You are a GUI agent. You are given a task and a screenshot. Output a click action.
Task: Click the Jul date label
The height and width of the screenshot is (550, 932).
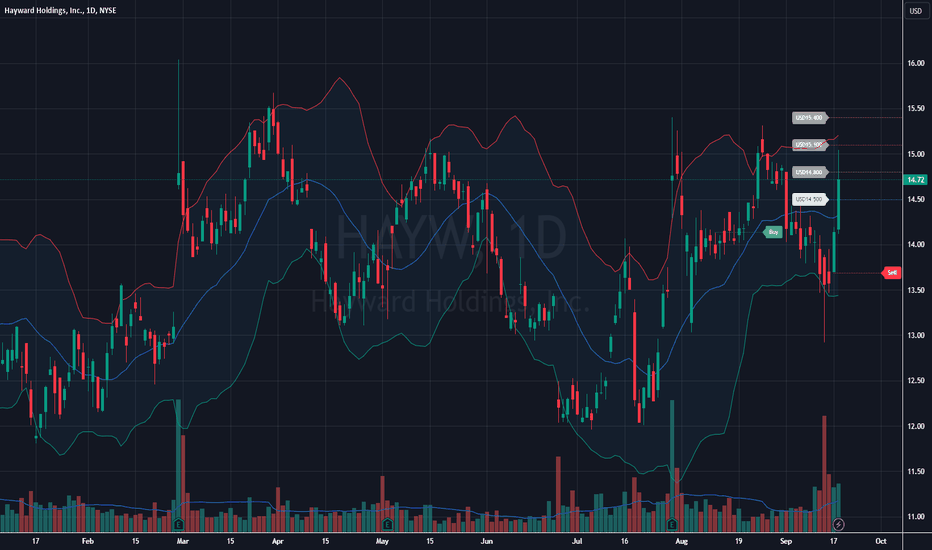pos(577,541)
